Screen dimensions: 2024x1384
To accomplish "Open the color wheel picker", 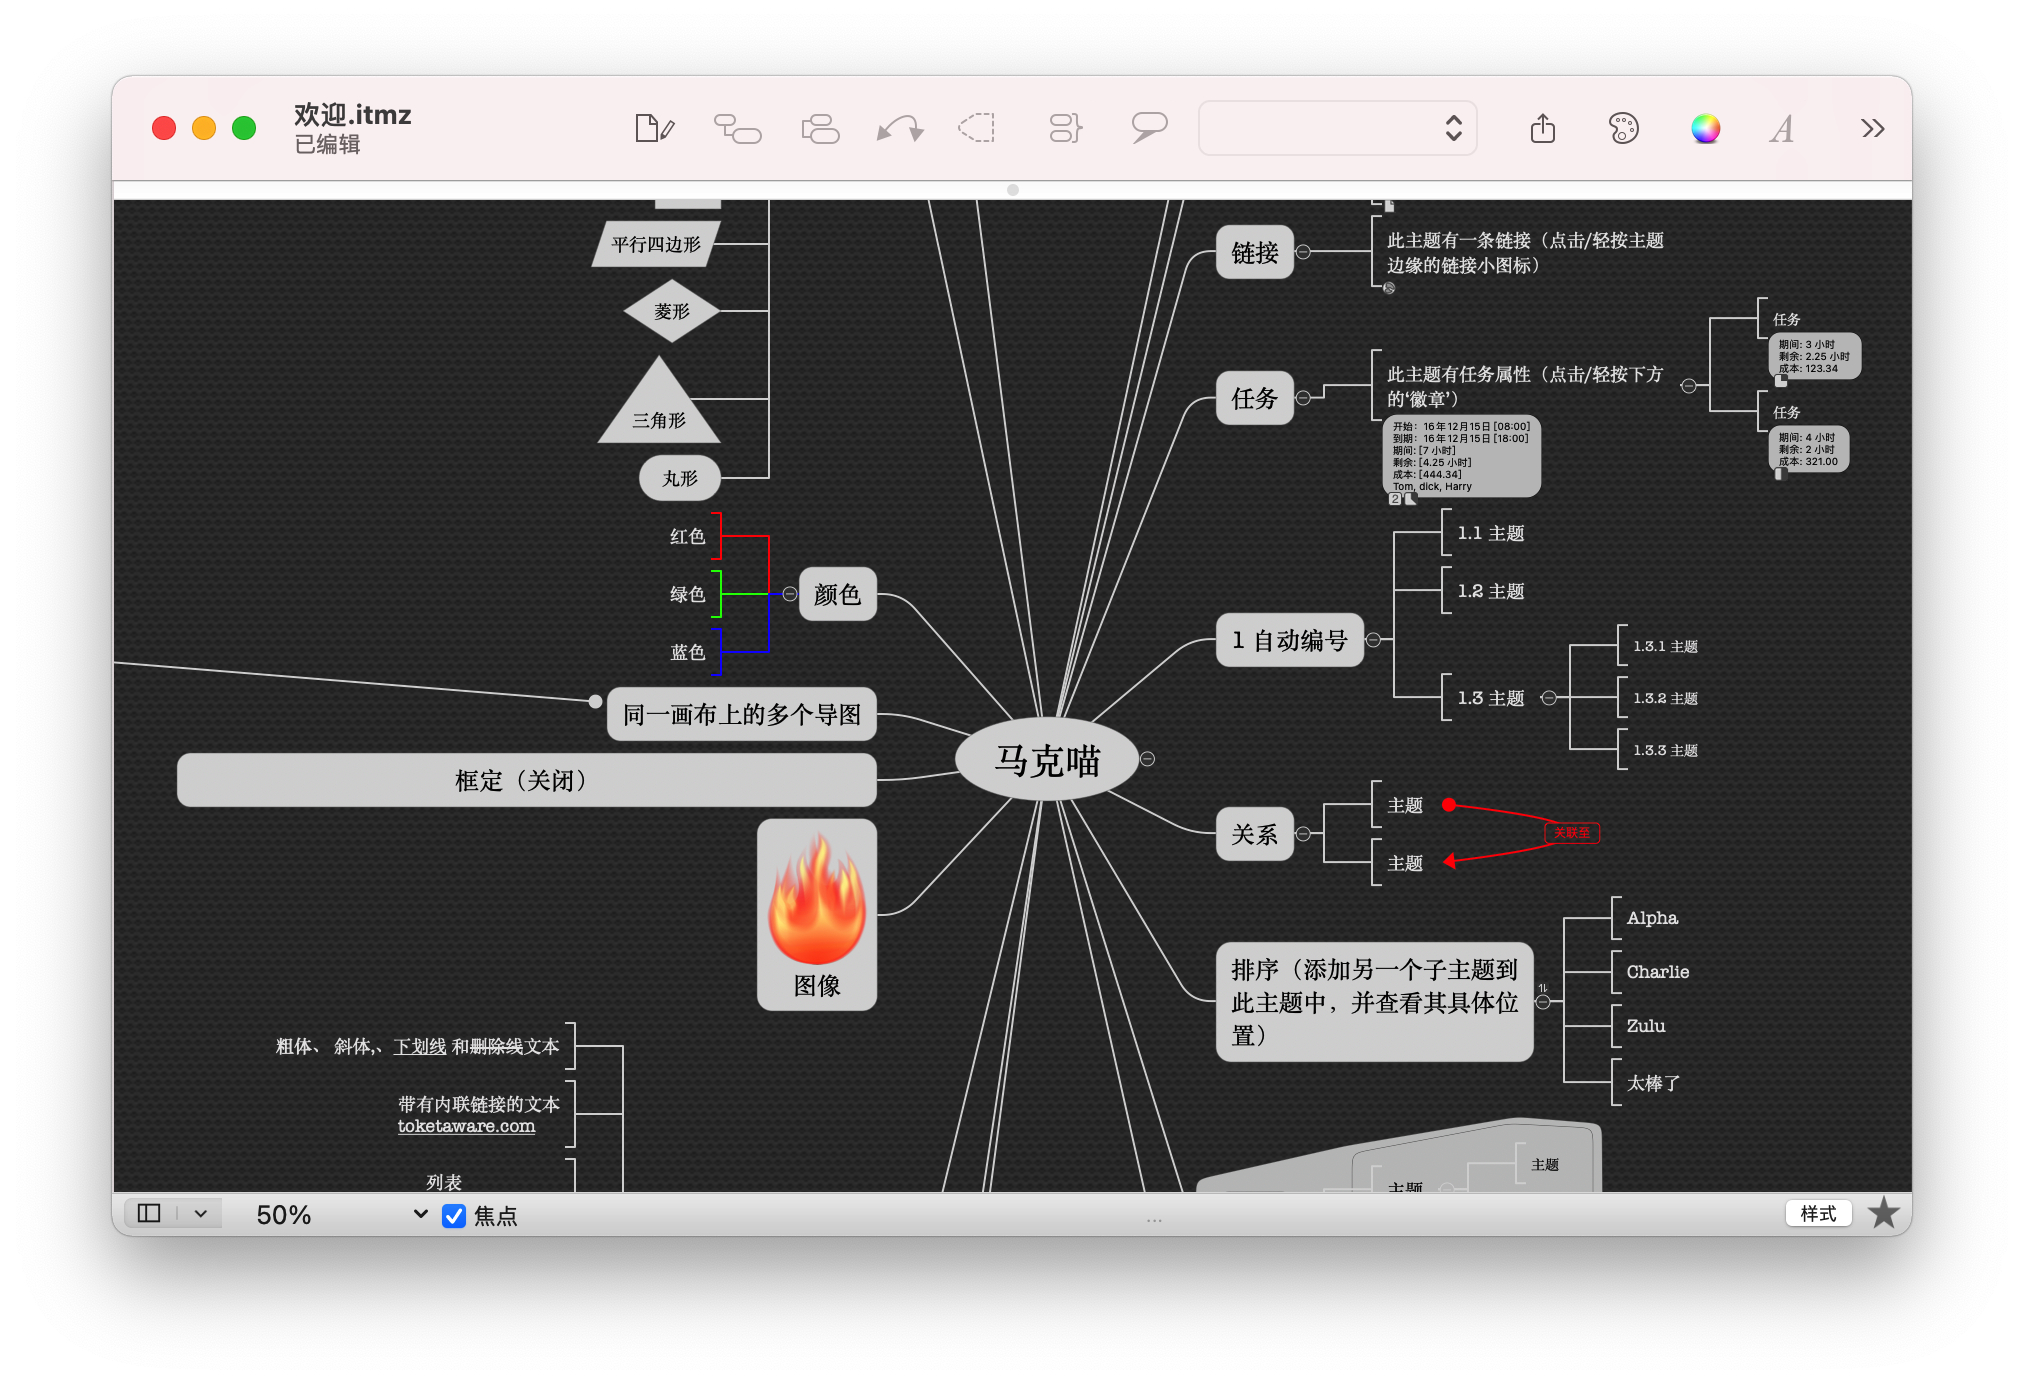I will click(x=1705, y=128).
